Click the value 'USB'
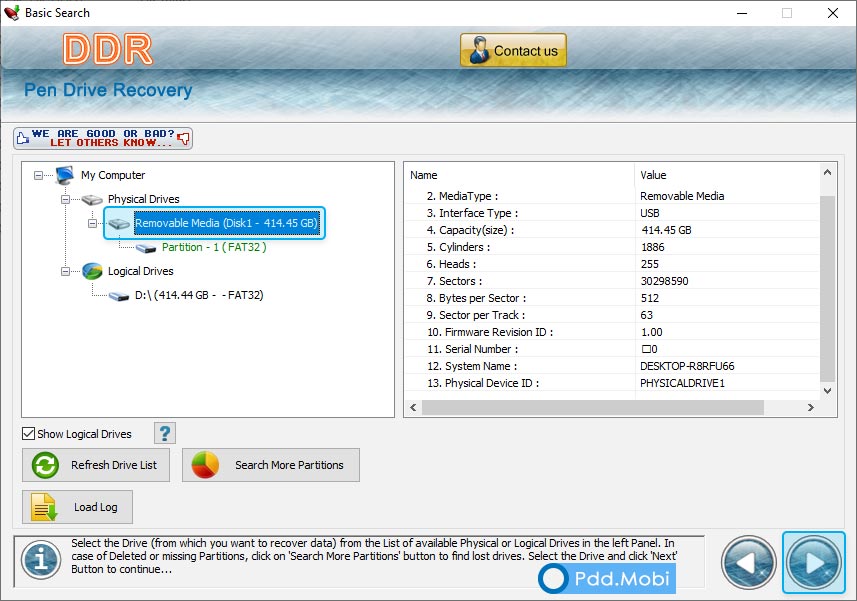The height and width of the screenshot is (601, 857). 650,213
